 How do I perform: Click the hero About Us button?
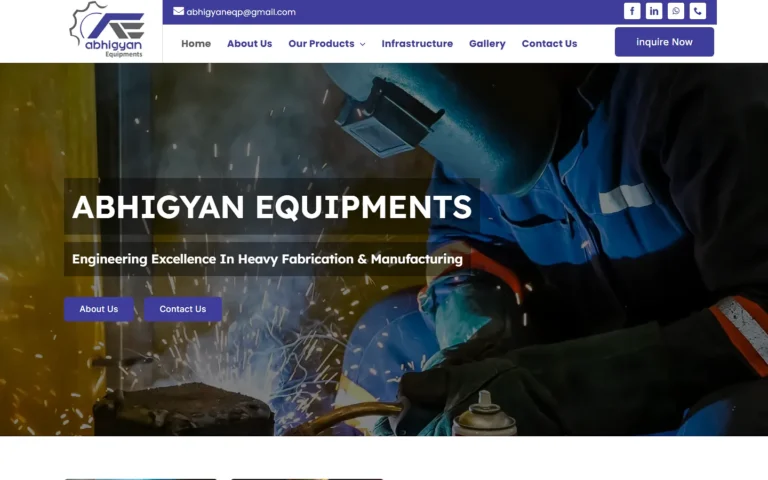99,309
